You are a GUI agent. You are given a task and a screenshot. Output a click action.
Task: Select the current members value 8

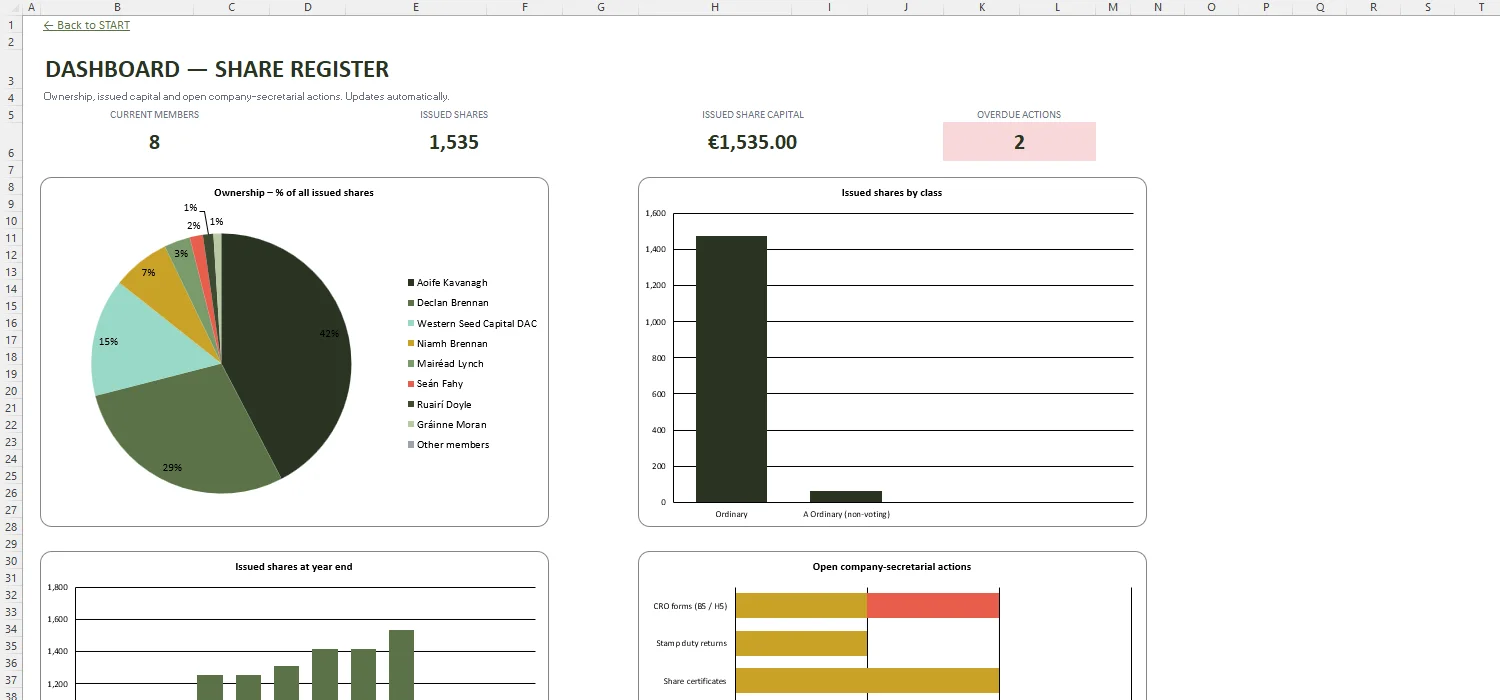[154, 142]
